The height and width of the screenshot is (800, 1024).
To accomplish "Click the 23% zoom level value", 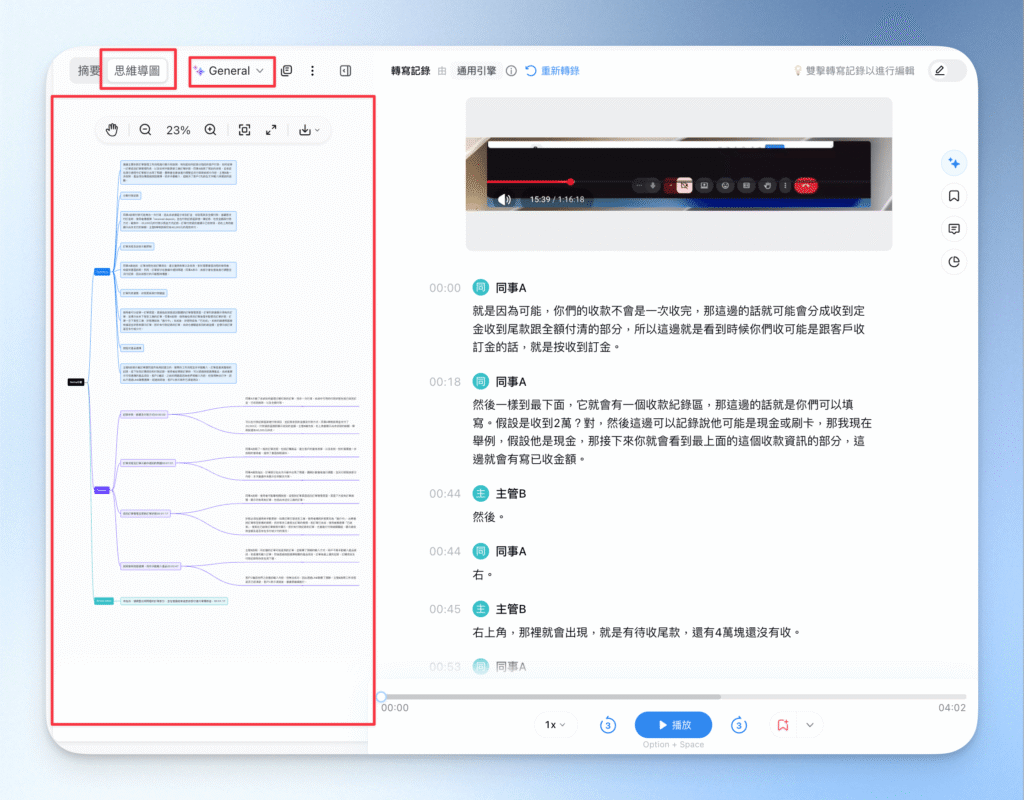I will 178,130.
